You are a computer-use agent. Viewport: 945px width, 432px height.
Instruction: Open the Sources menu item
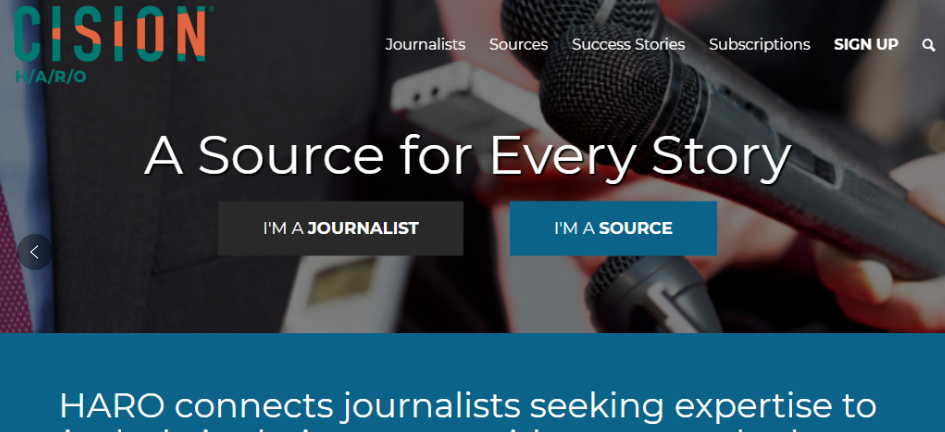click(x=518, y=45)
